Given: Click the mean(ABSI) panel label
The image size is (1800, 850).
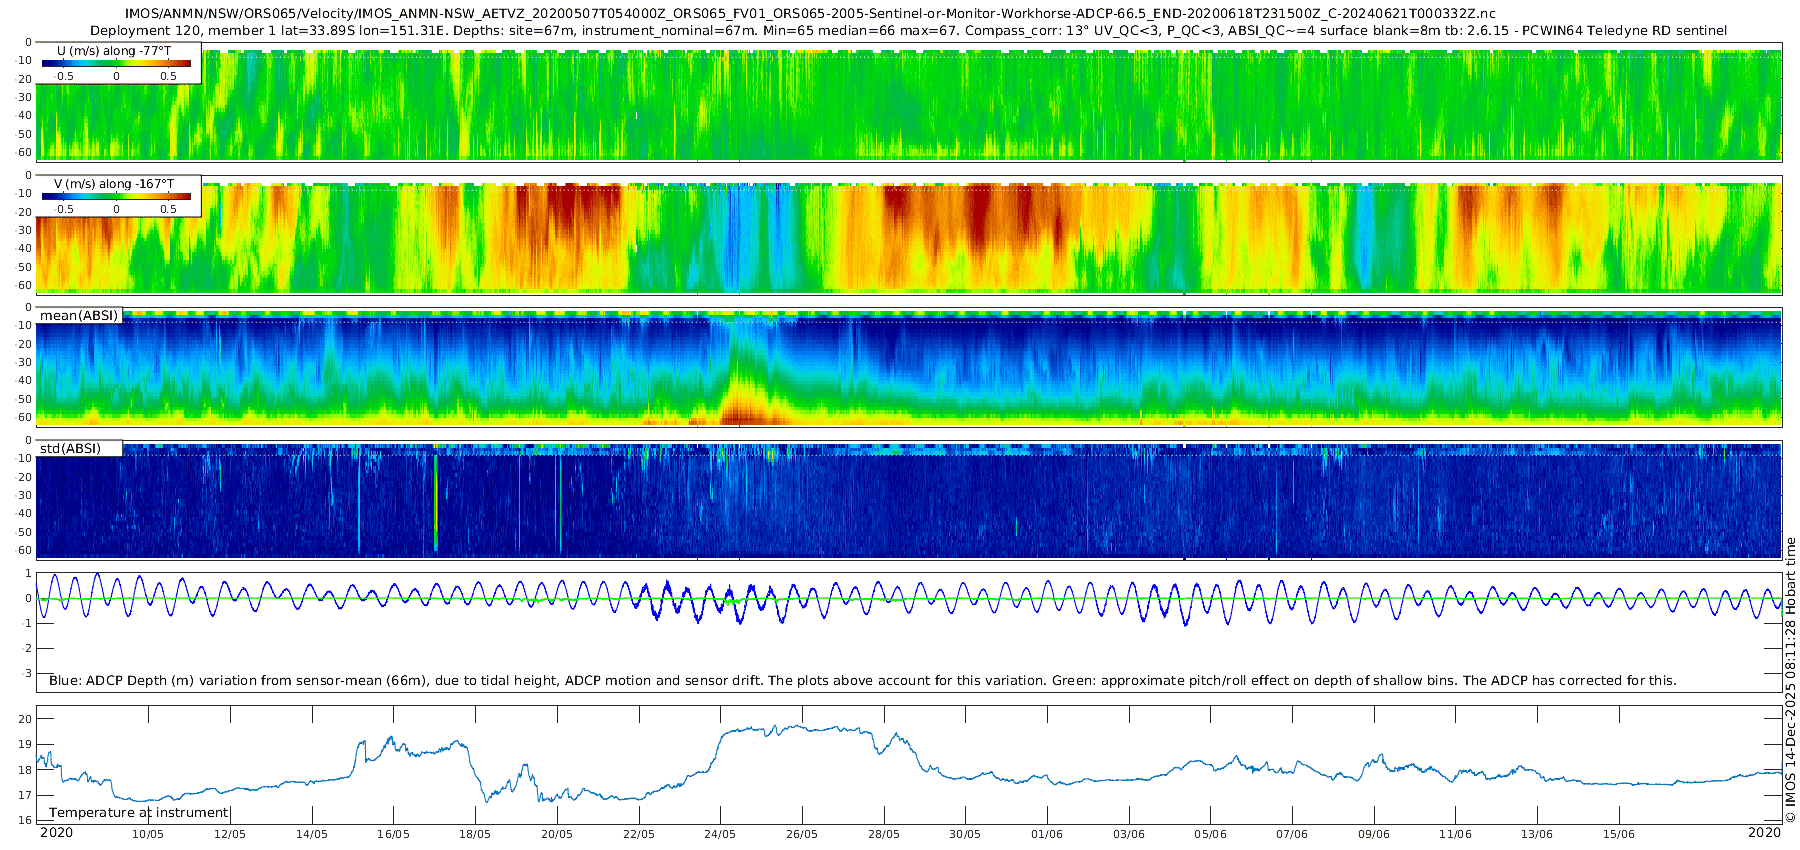Looking at the screenshot, I should (x=79, y=316).
